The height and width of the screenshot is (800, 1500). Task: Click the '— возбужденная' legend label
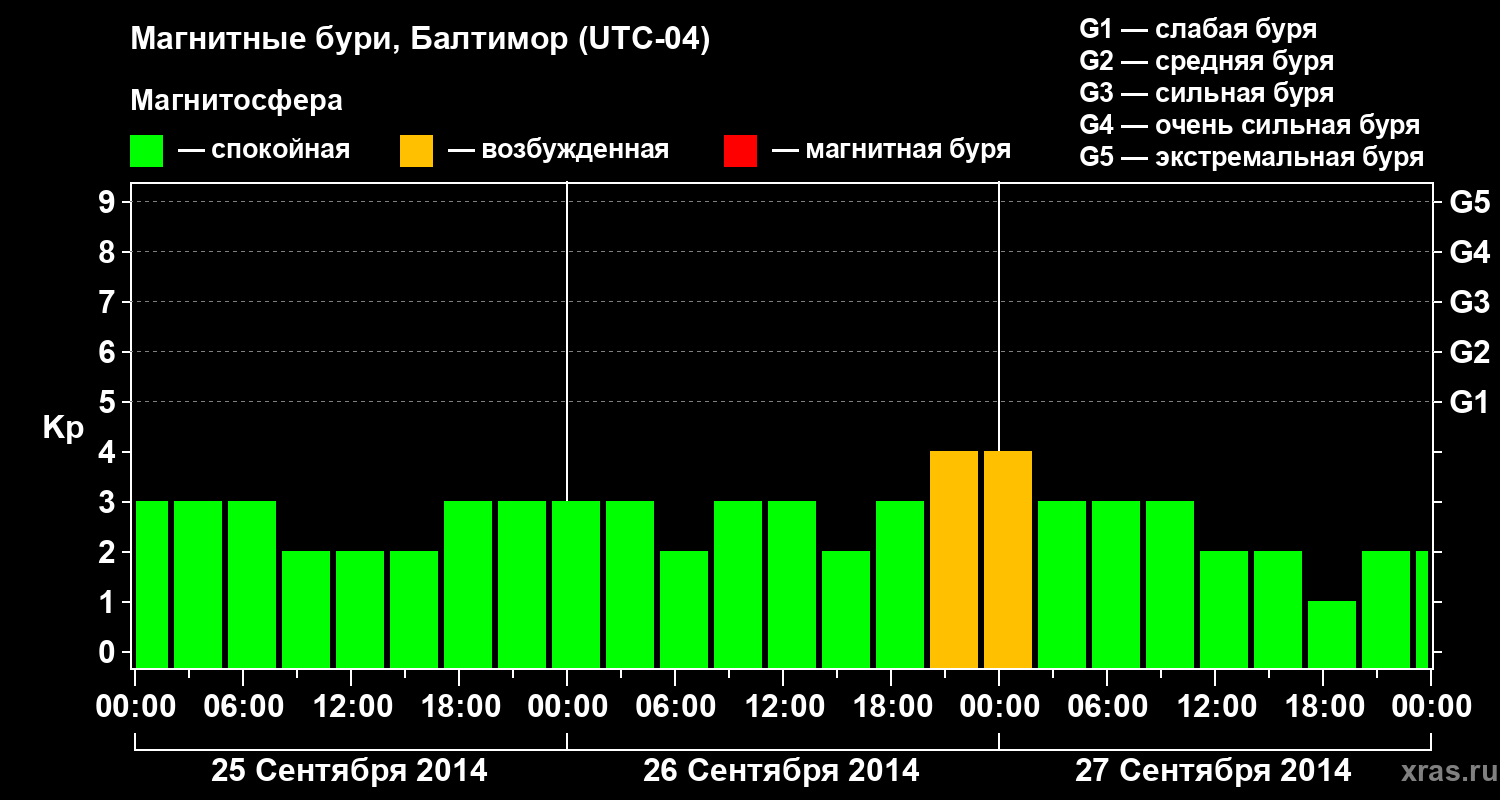(x=558, y=150)
